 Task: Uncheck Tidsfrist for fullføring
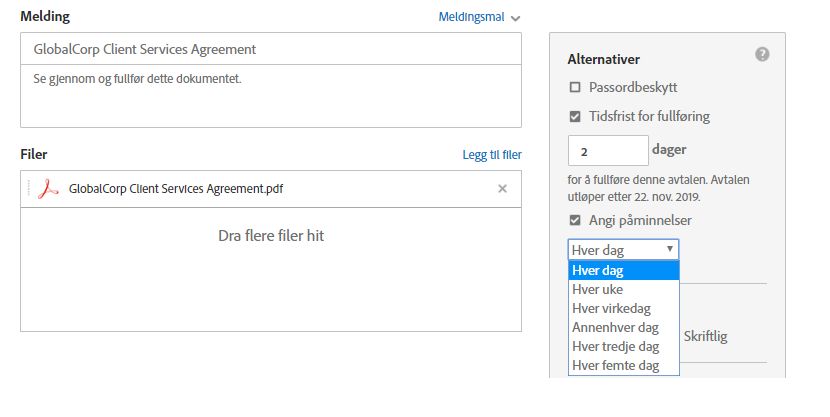tap(575, 116)
